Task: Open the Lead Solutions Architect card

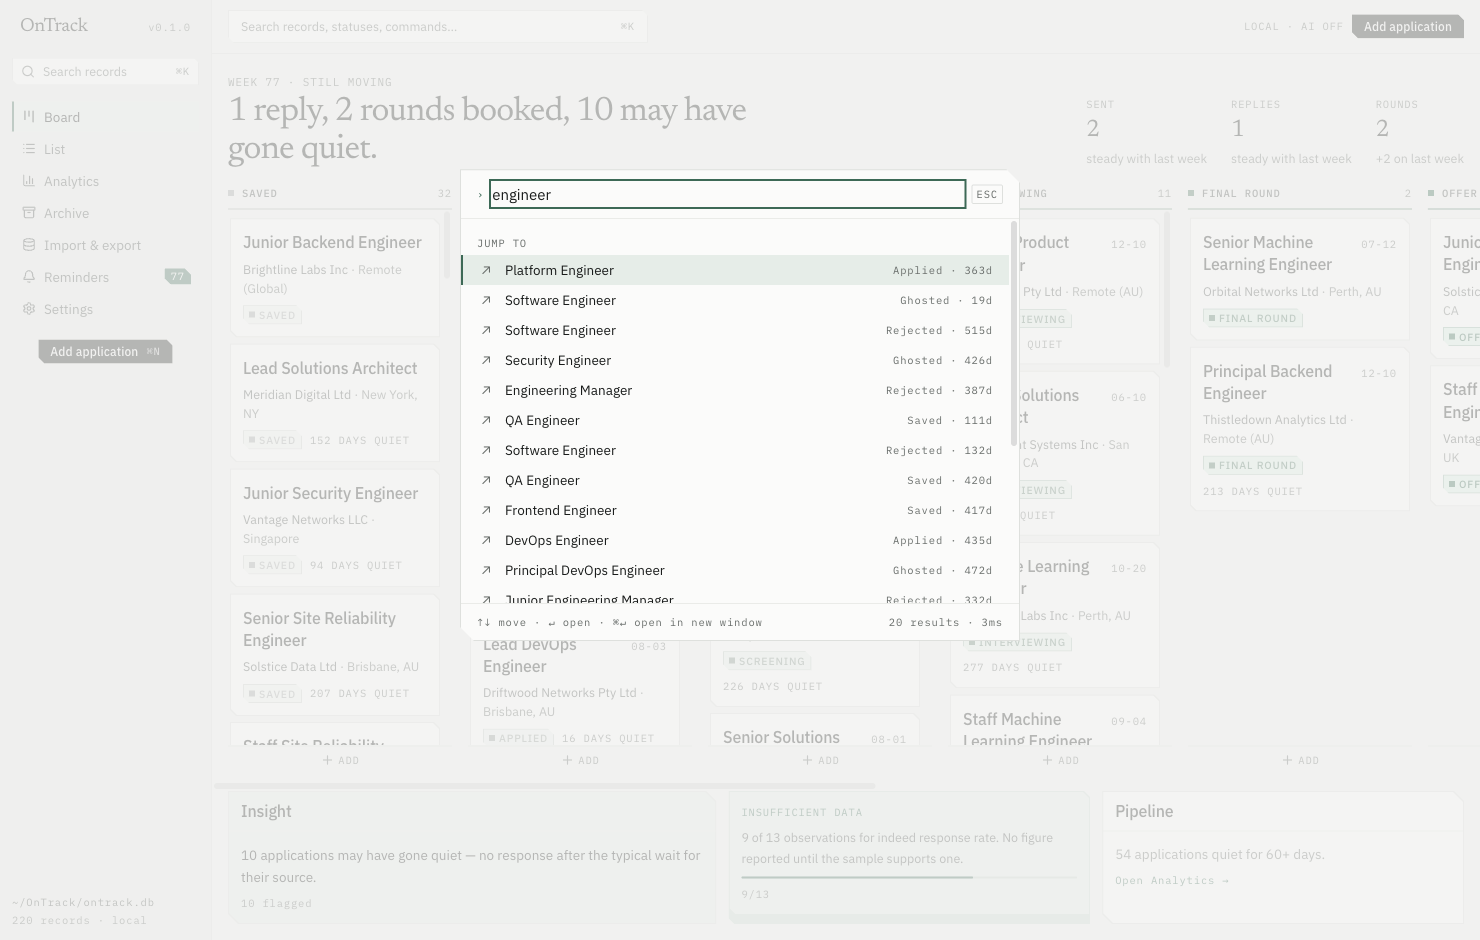Action: coord(335,403)
